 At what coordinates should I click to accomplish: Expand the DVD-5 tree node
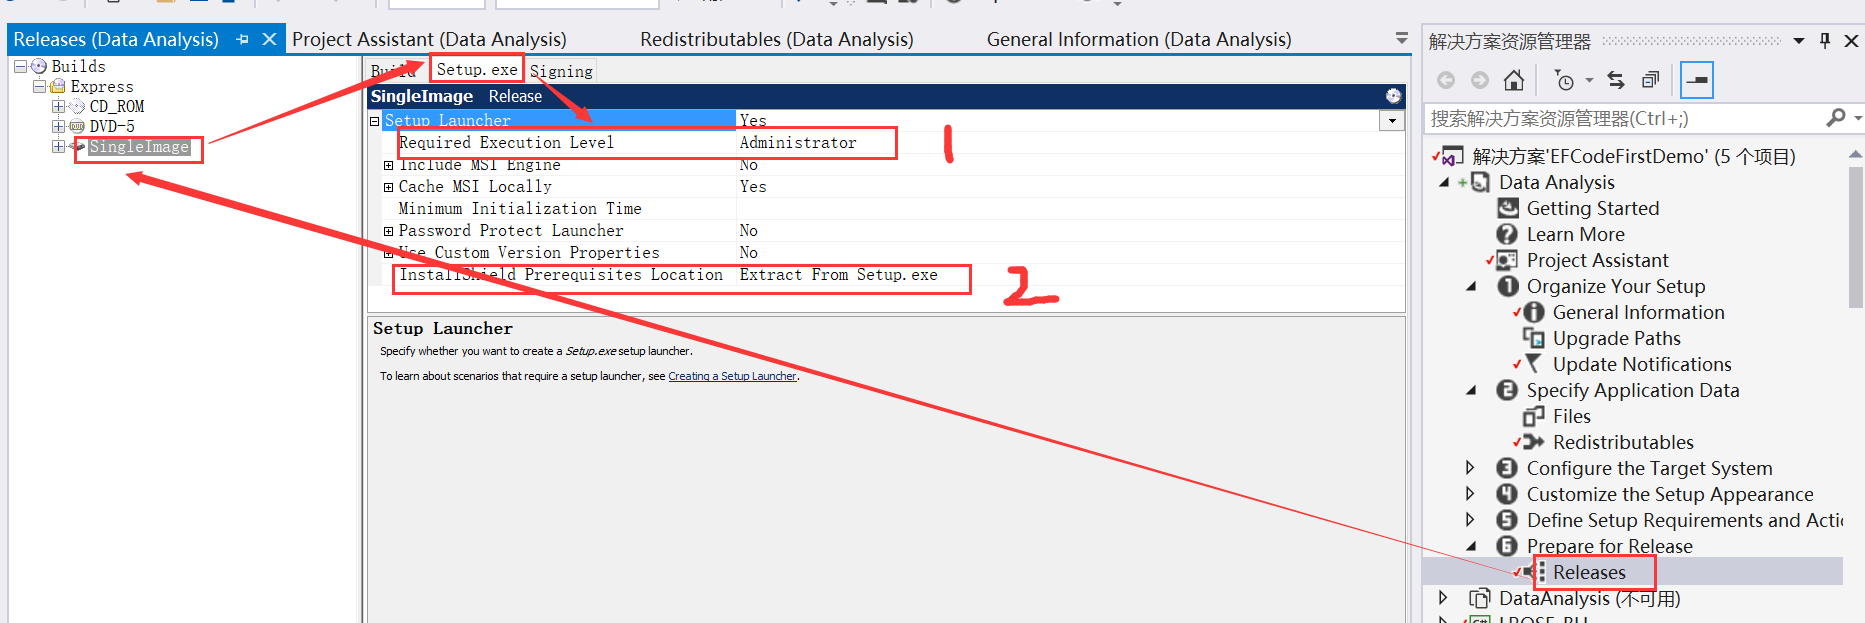pyautogui.click(x=58, y=126)
